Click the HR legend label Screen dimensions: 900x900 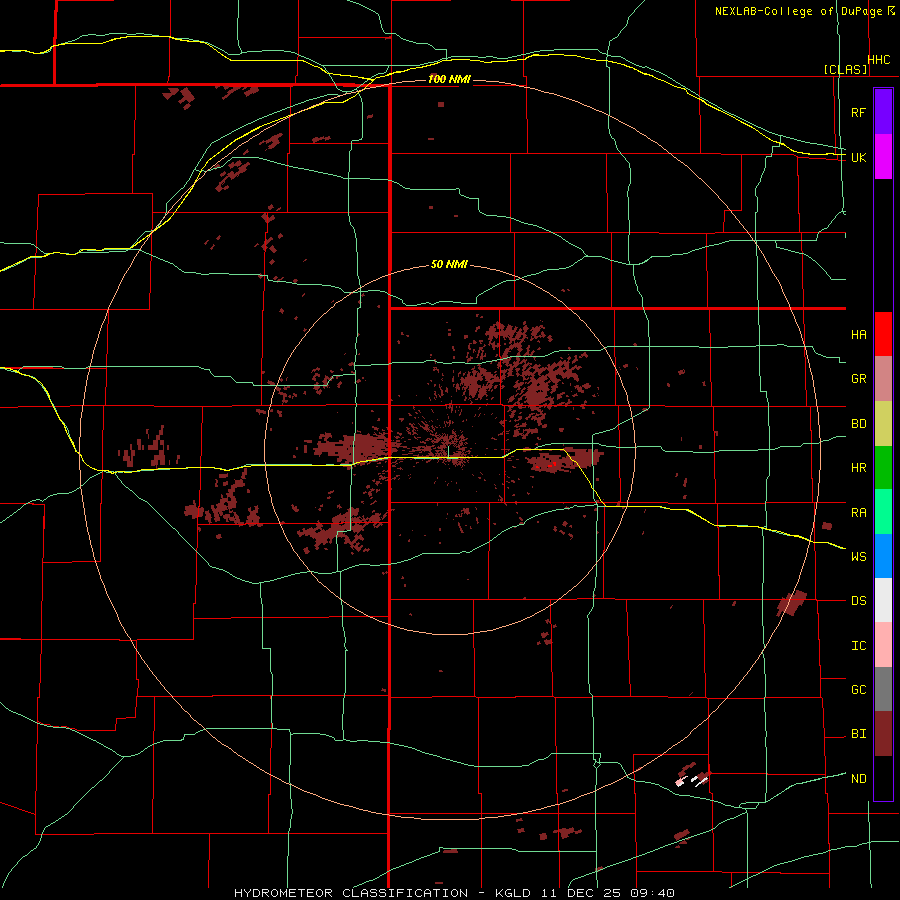pyautogui.click(x=858, y=468)
